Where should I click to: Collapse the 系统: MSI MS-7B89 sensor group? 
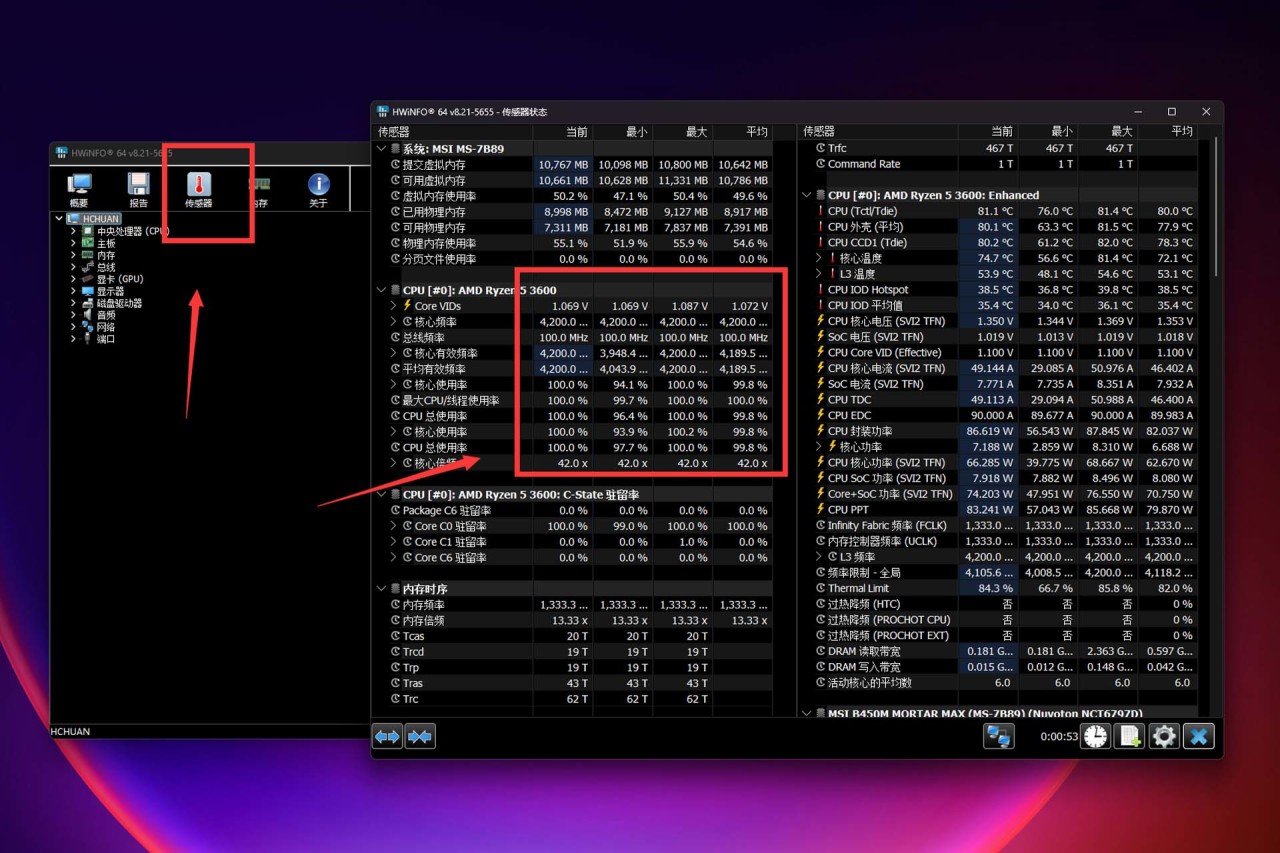[x=381, y=149]
